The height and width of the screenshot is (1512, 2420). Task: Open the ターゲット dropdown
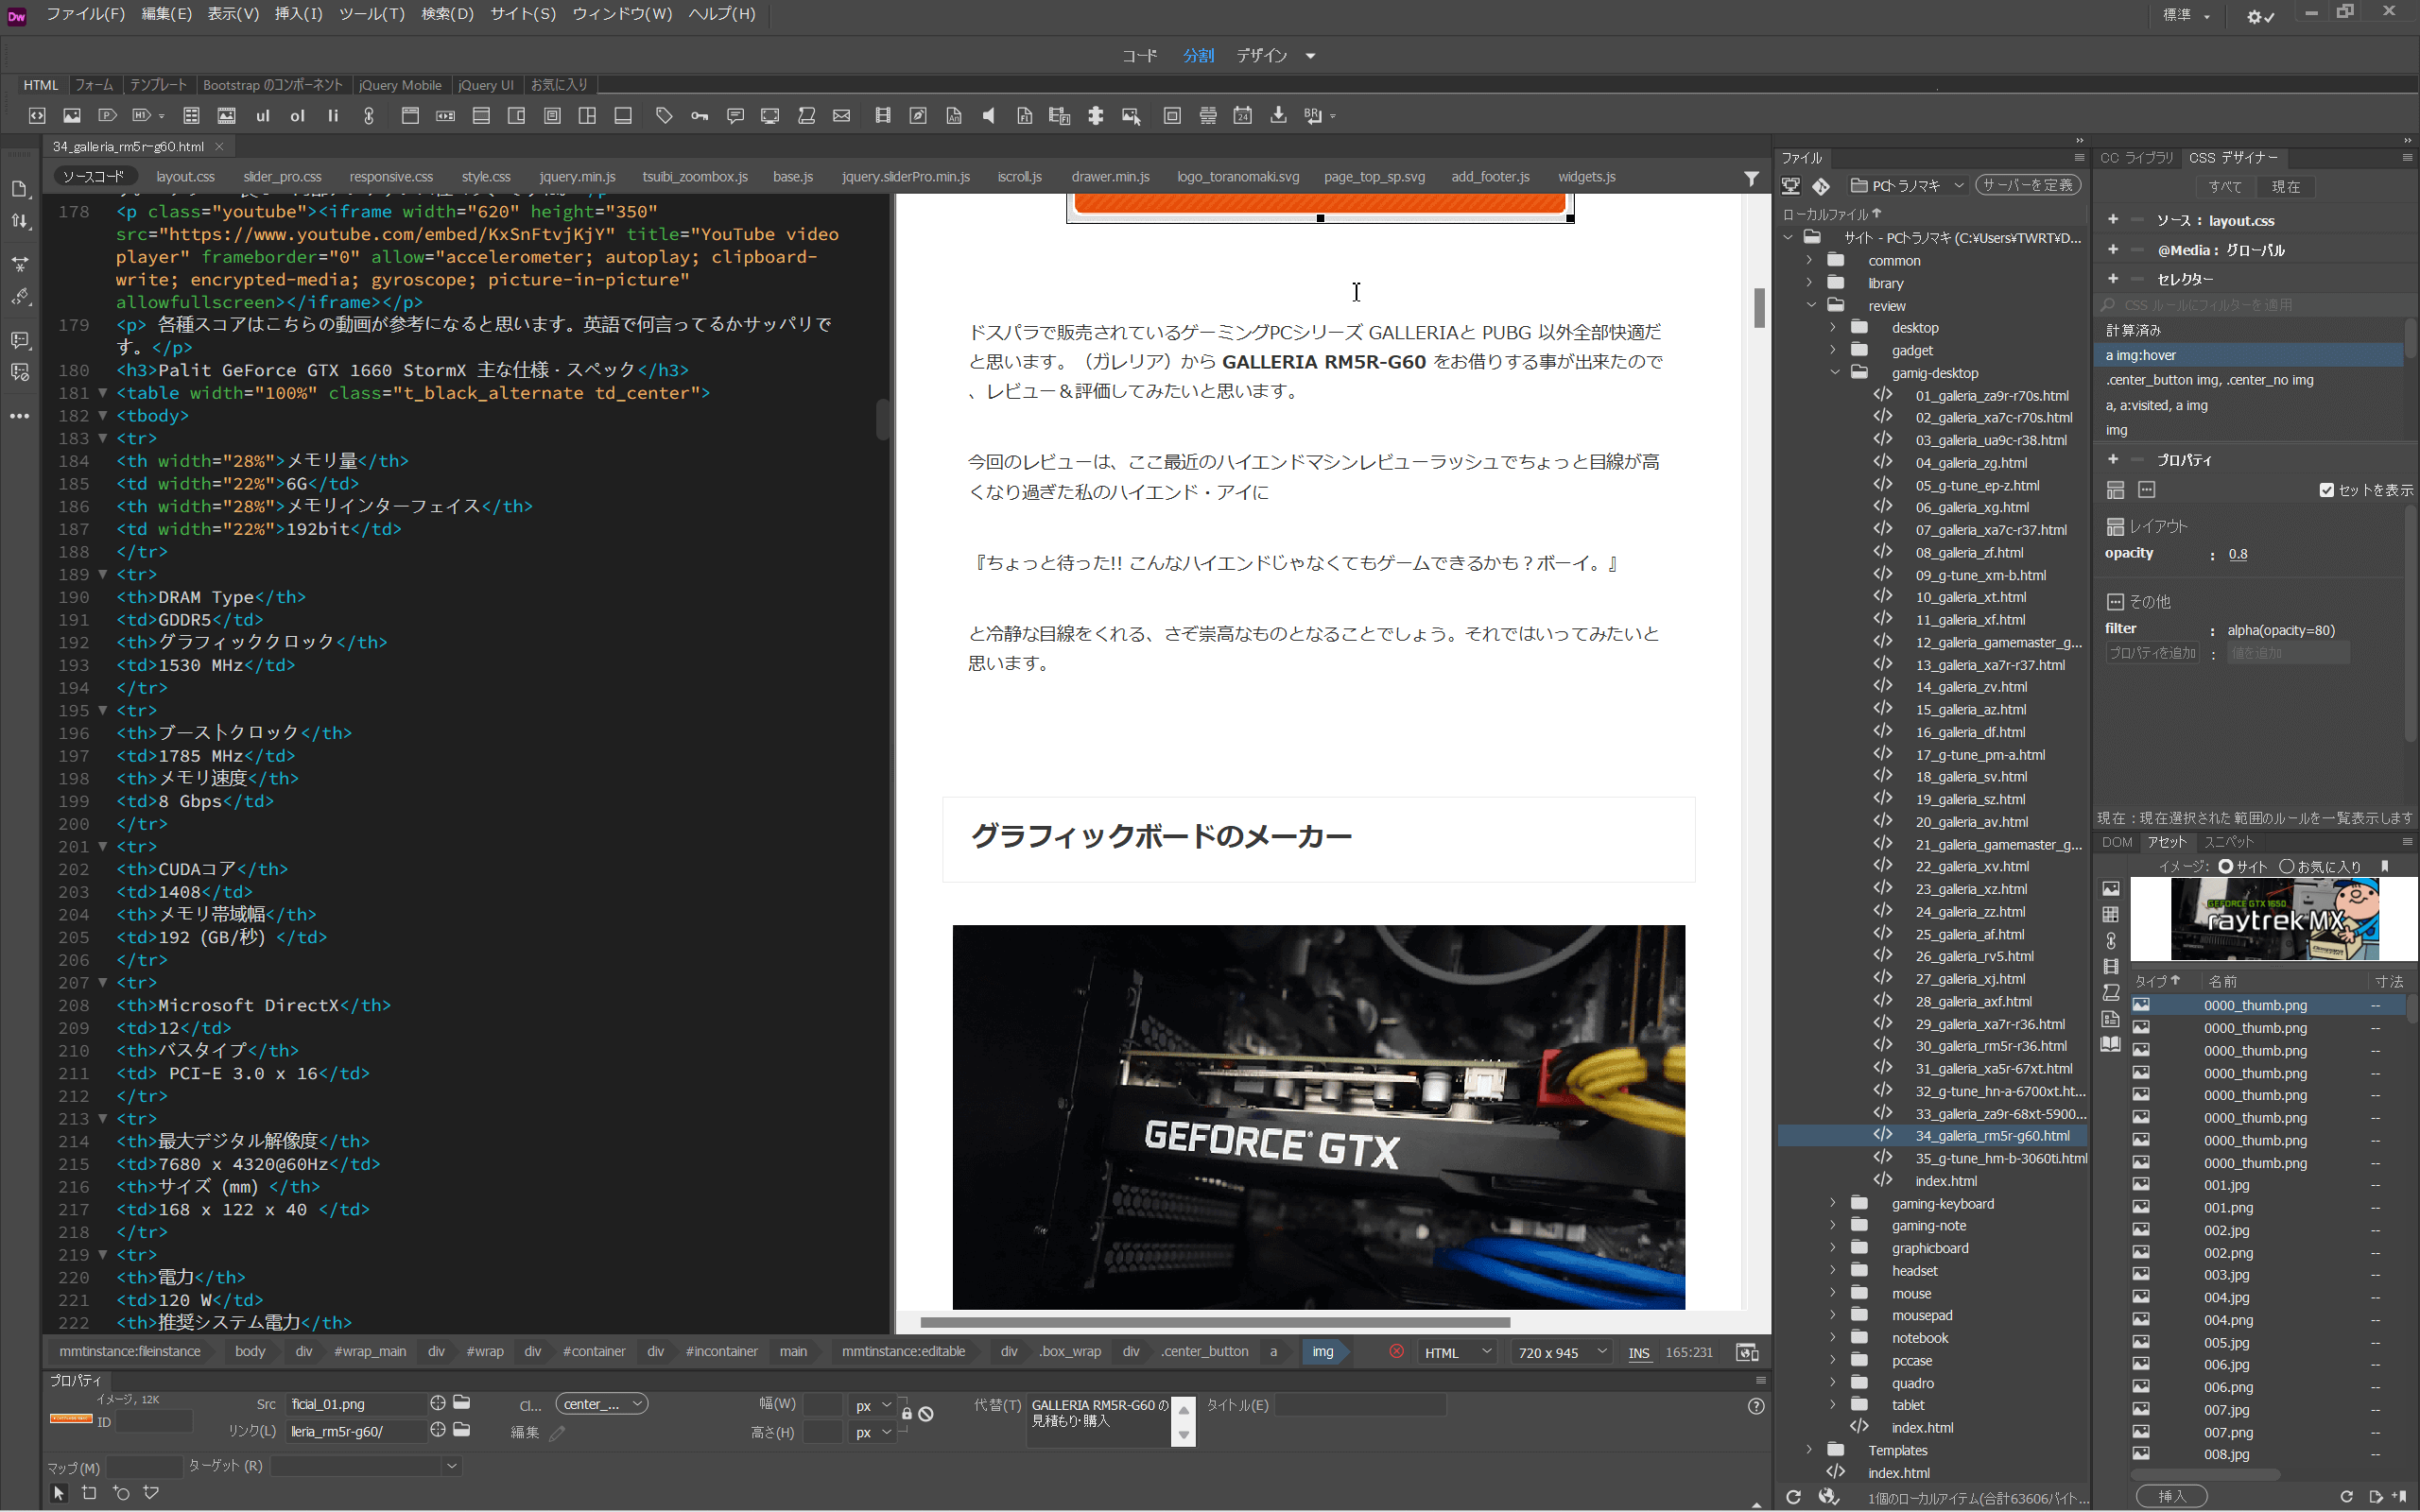pyautogui.click(x=365, y=1466)
